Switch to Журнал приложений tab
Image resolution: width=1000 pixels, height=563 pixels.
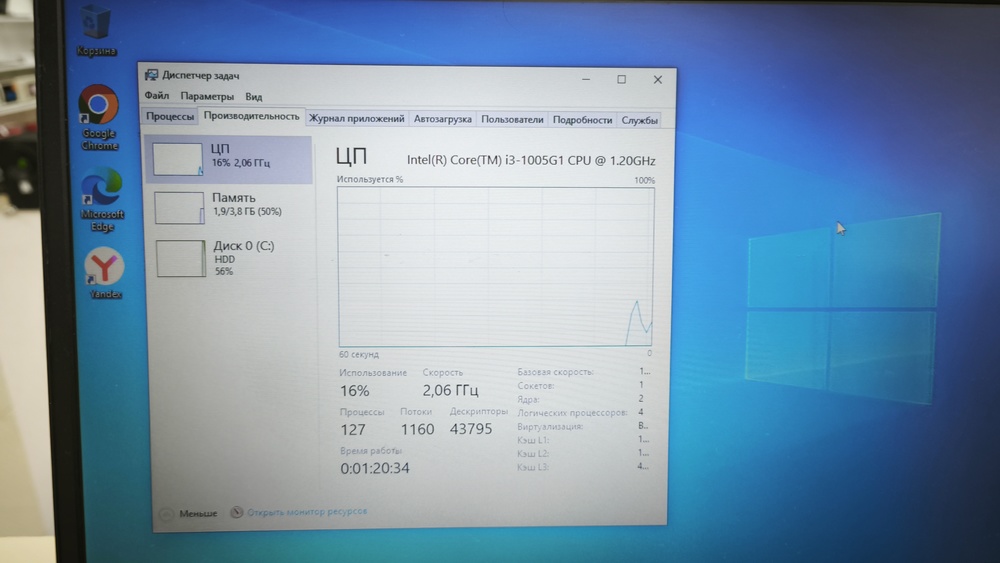tap(357, 119)
